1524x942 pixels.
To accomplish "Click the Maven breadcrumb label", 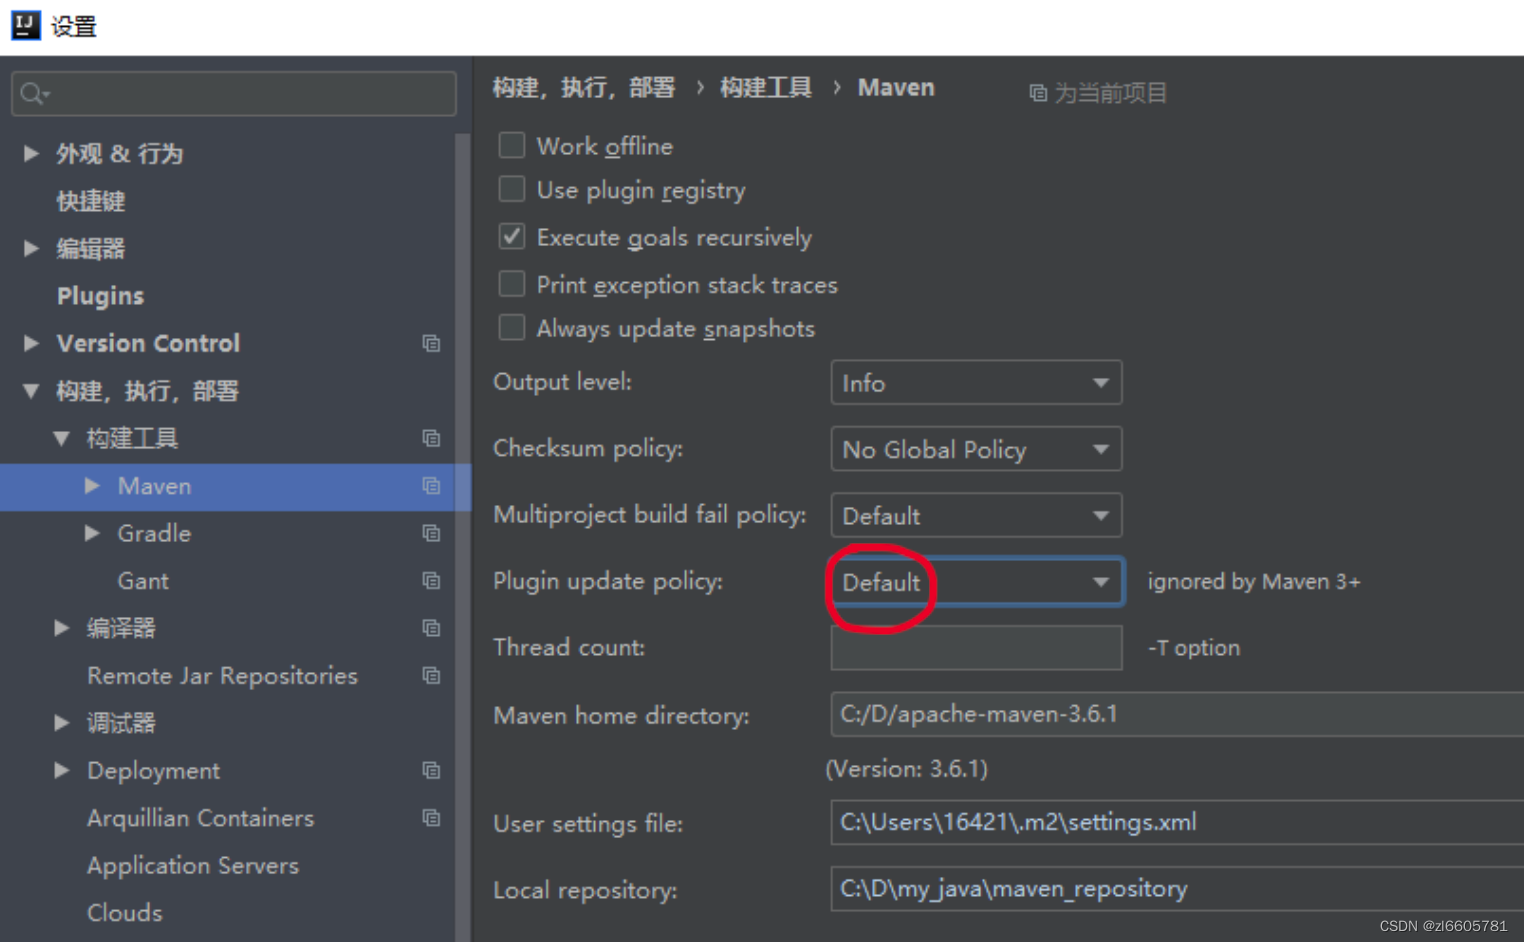I will (896, 88).
